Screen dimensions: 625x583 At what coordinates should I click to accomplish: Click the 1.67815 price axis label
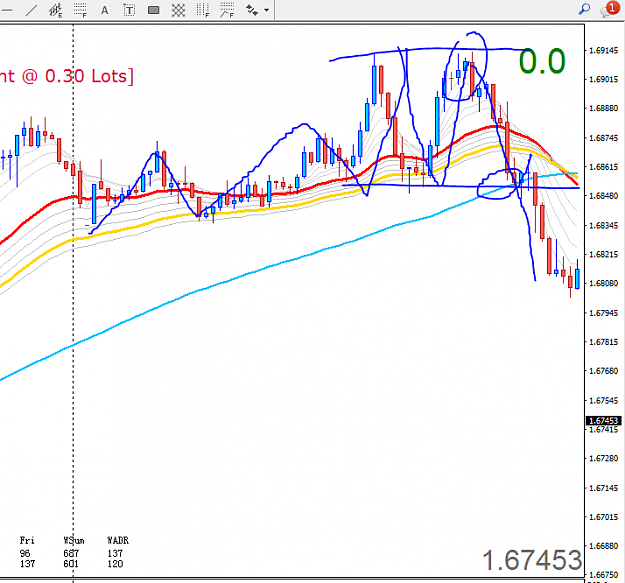(603, 342)
